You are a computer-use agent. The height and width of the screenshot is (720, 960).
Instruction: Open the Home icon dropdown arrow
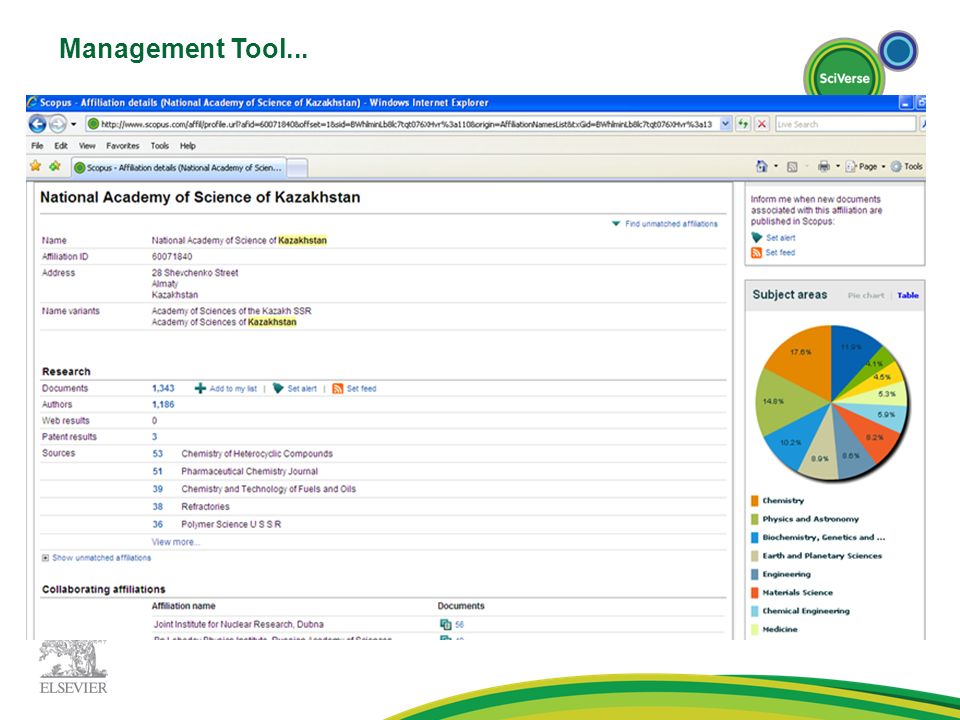coord(776,166)
